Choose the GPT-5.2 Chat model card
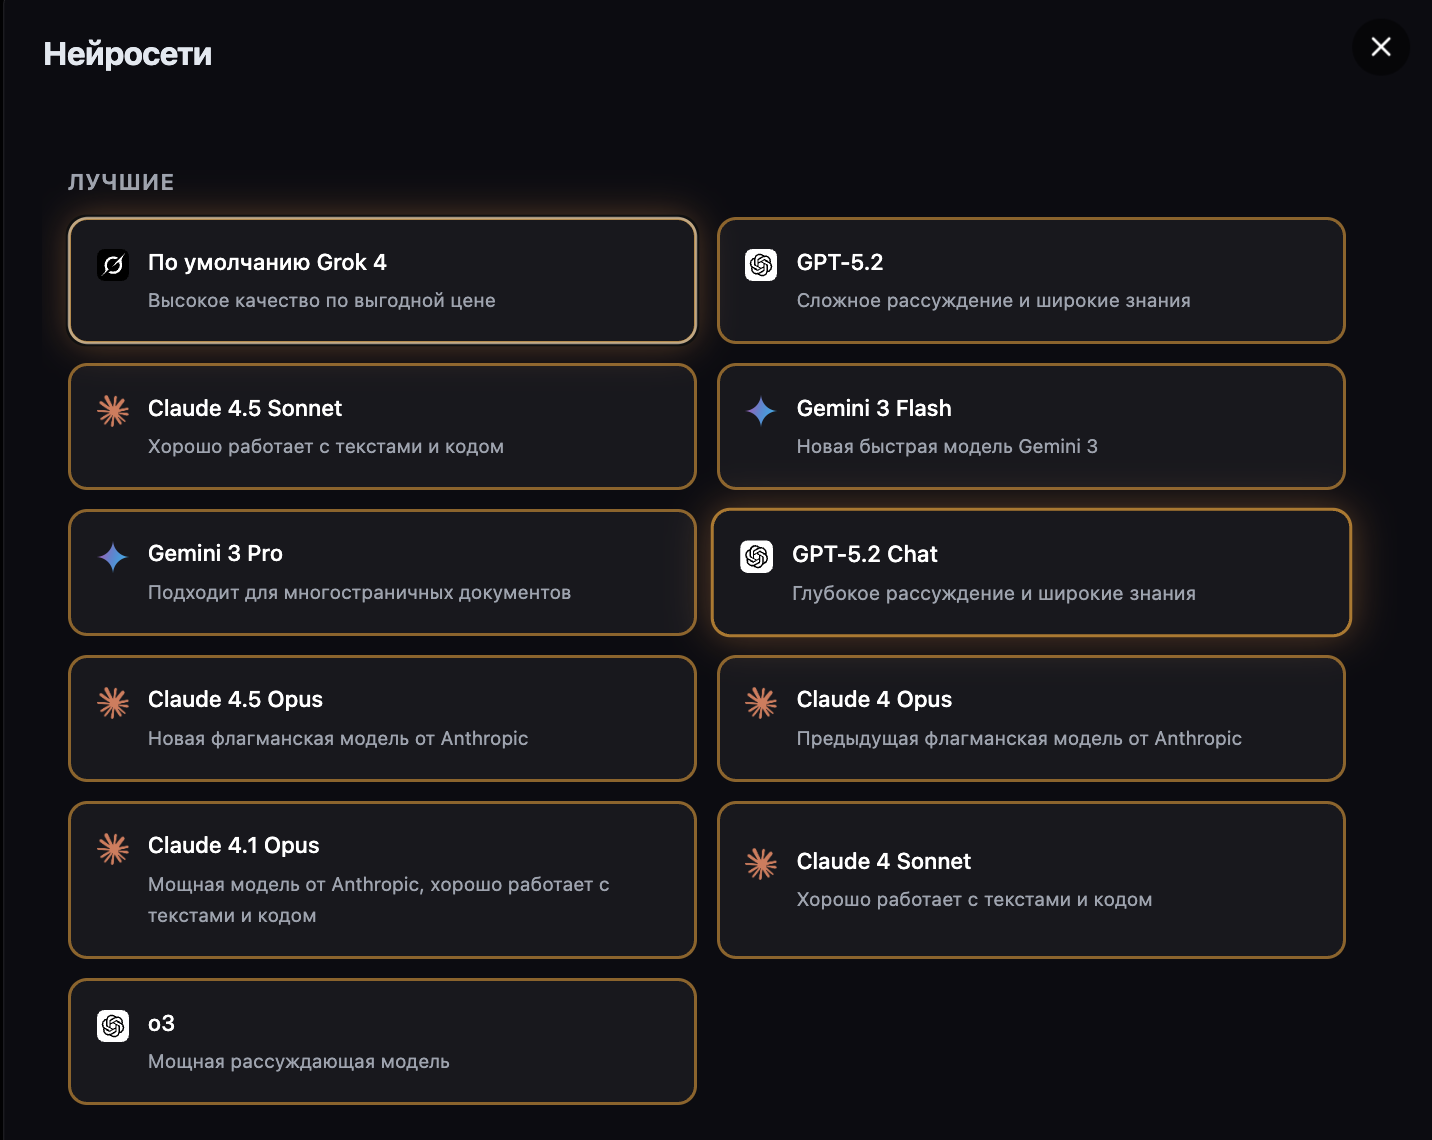1432x1140 pixels. pyautogui.click(x=1031, y=573)
